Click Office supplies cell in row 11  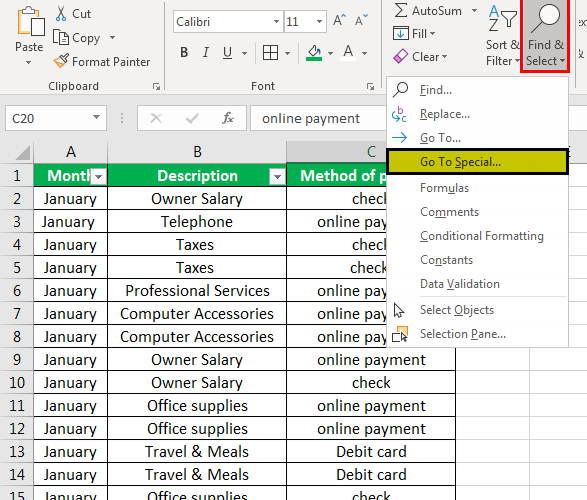coord(197,406)
